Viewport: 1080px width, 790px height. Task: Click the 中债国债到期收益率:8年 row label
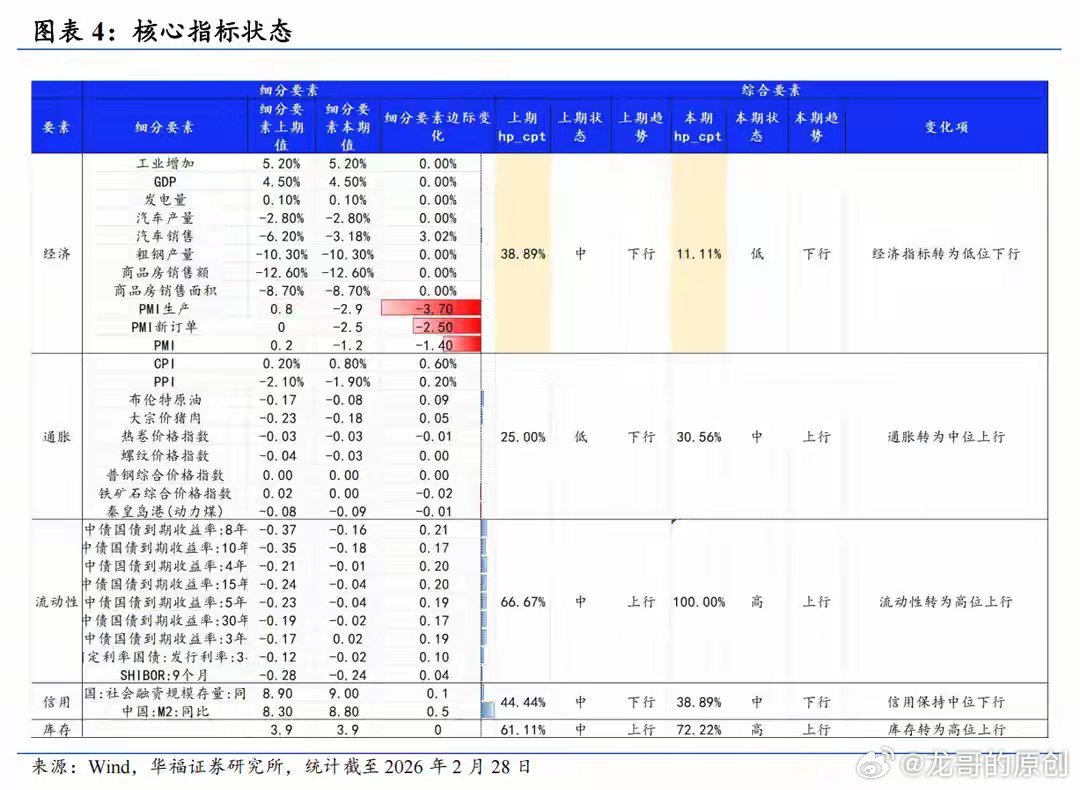(x=165, y=530)
